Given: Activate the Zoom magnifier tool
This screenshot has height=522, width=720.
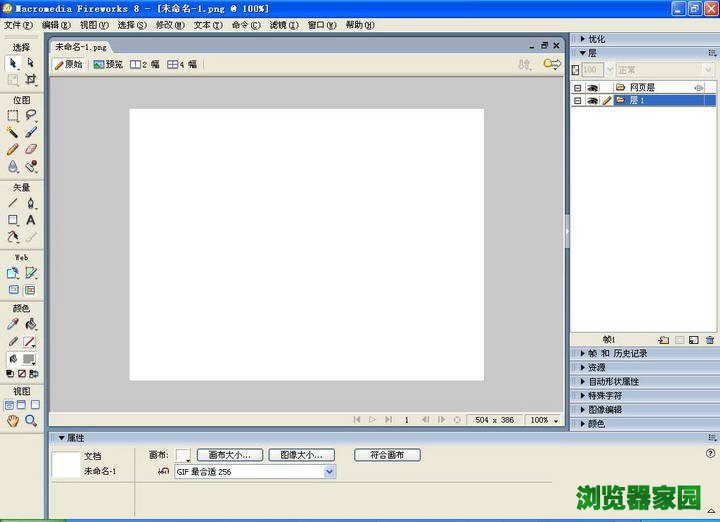Looking at the screenshot, I should click(31, 421).
